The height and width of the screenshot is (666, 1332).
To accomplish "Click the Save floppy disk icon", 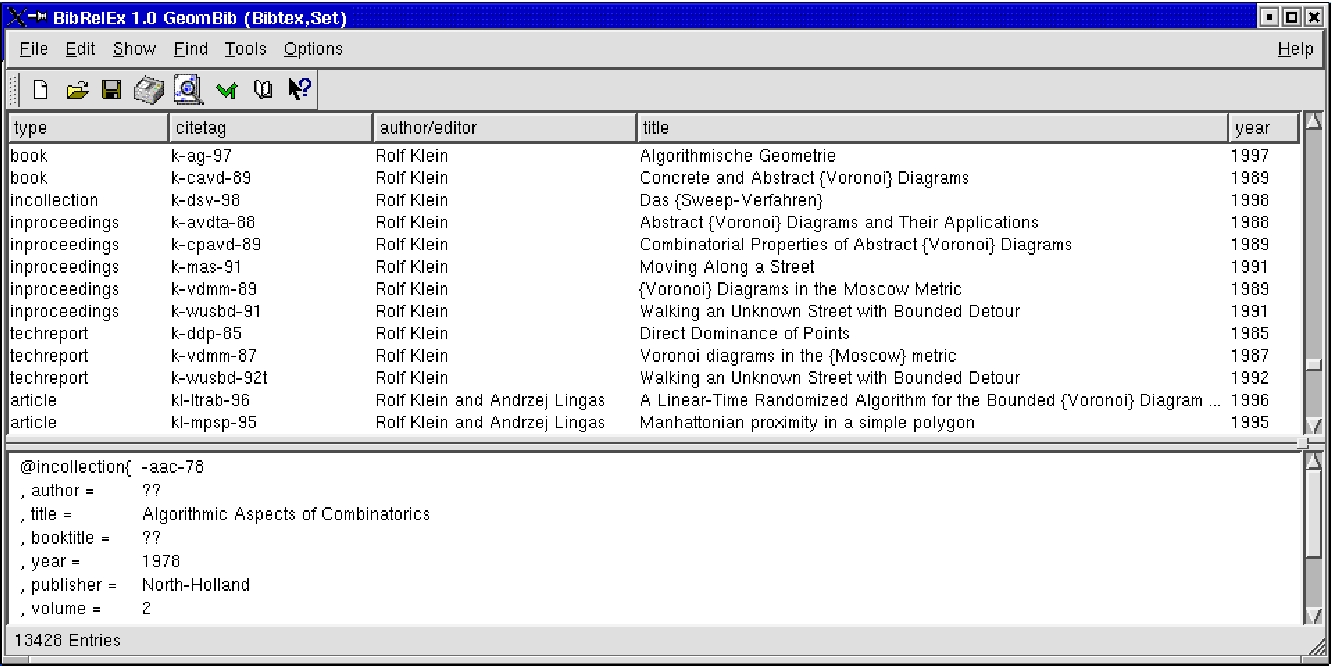I will [112, 91].
